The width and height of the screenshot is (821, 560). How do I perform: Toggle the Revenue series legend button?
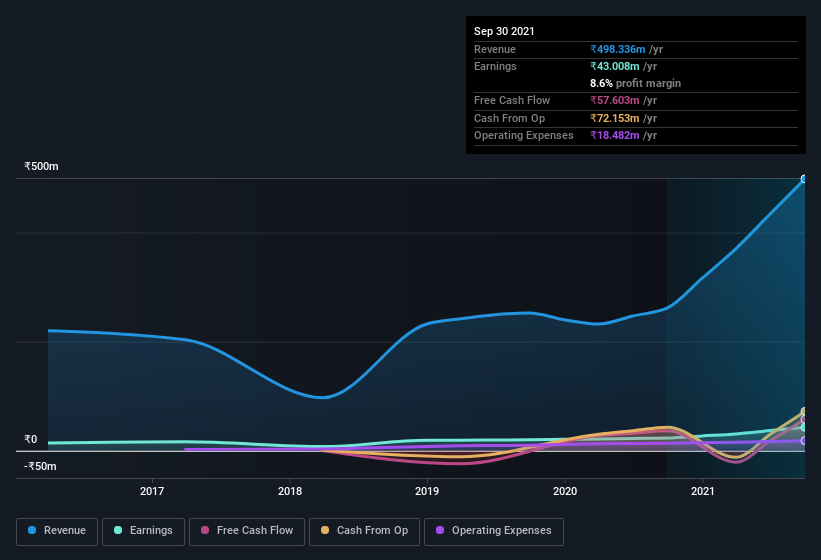click(57, 531)
